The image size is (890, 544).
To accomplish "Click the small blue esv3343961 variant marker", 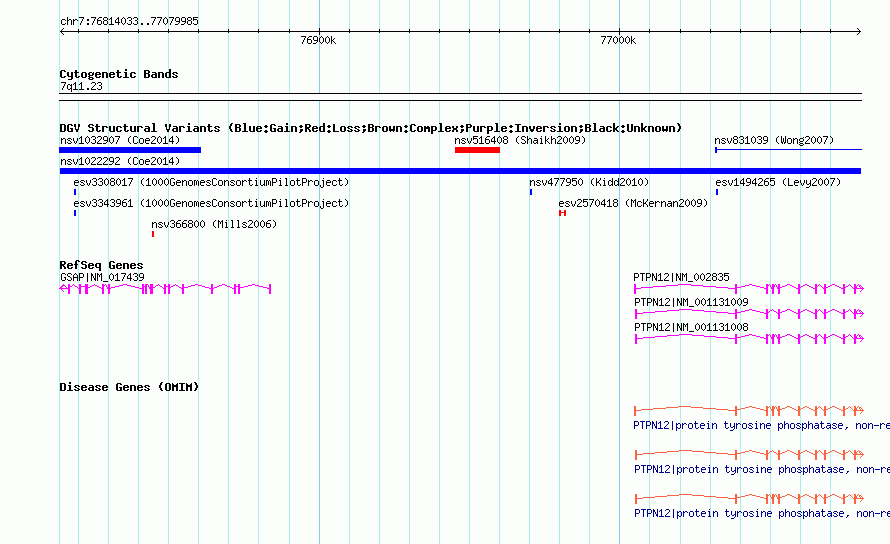I will pyautogui.click(x=75, y=213).
